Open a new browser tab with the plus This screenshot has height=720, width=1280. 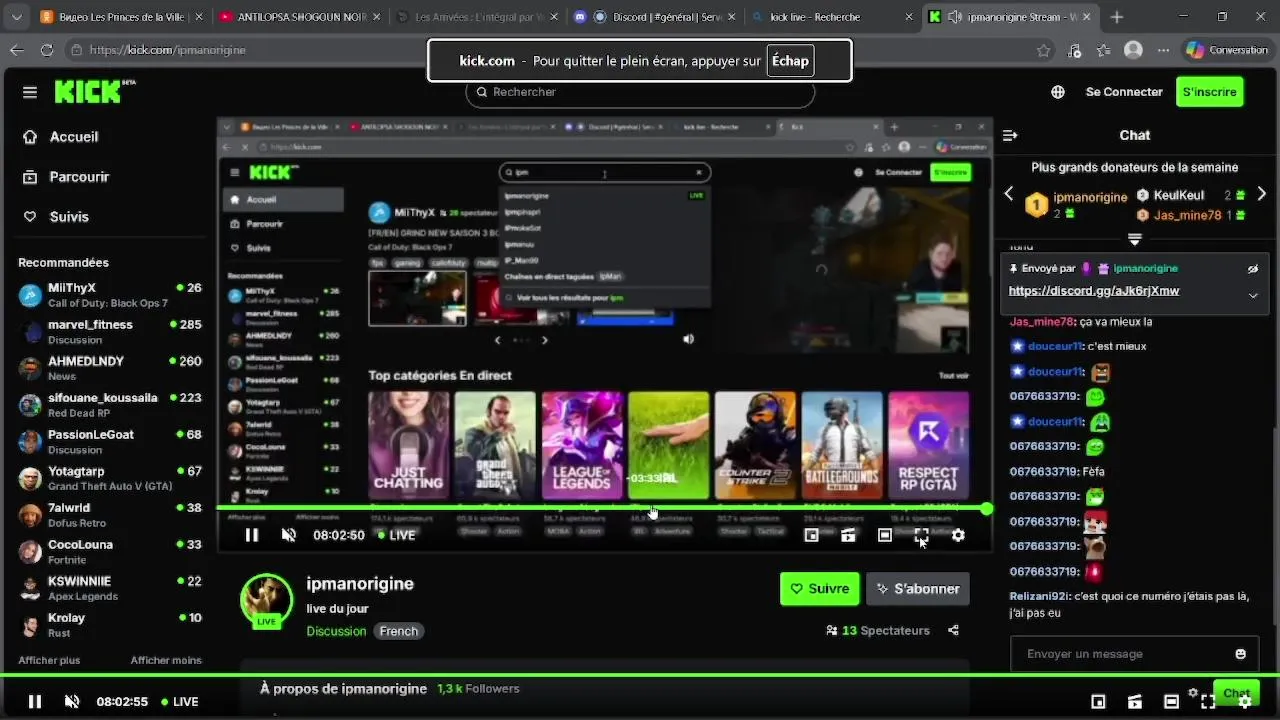point(1117,17)
